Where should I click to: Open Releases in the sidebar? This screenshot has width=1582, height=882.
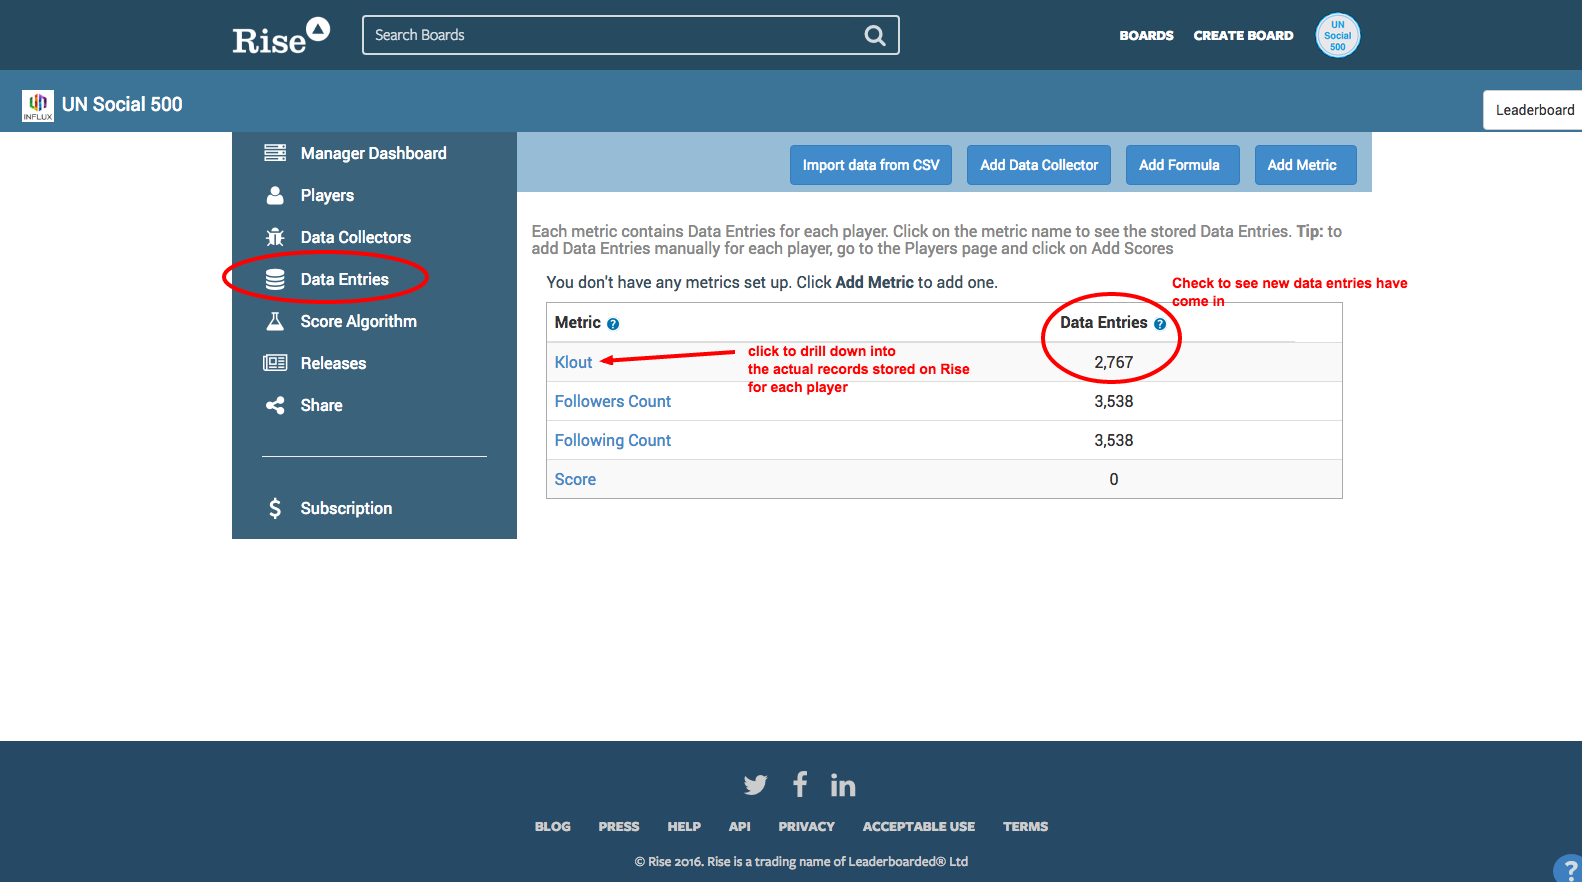pyautogui.click(x=333, y=363)
